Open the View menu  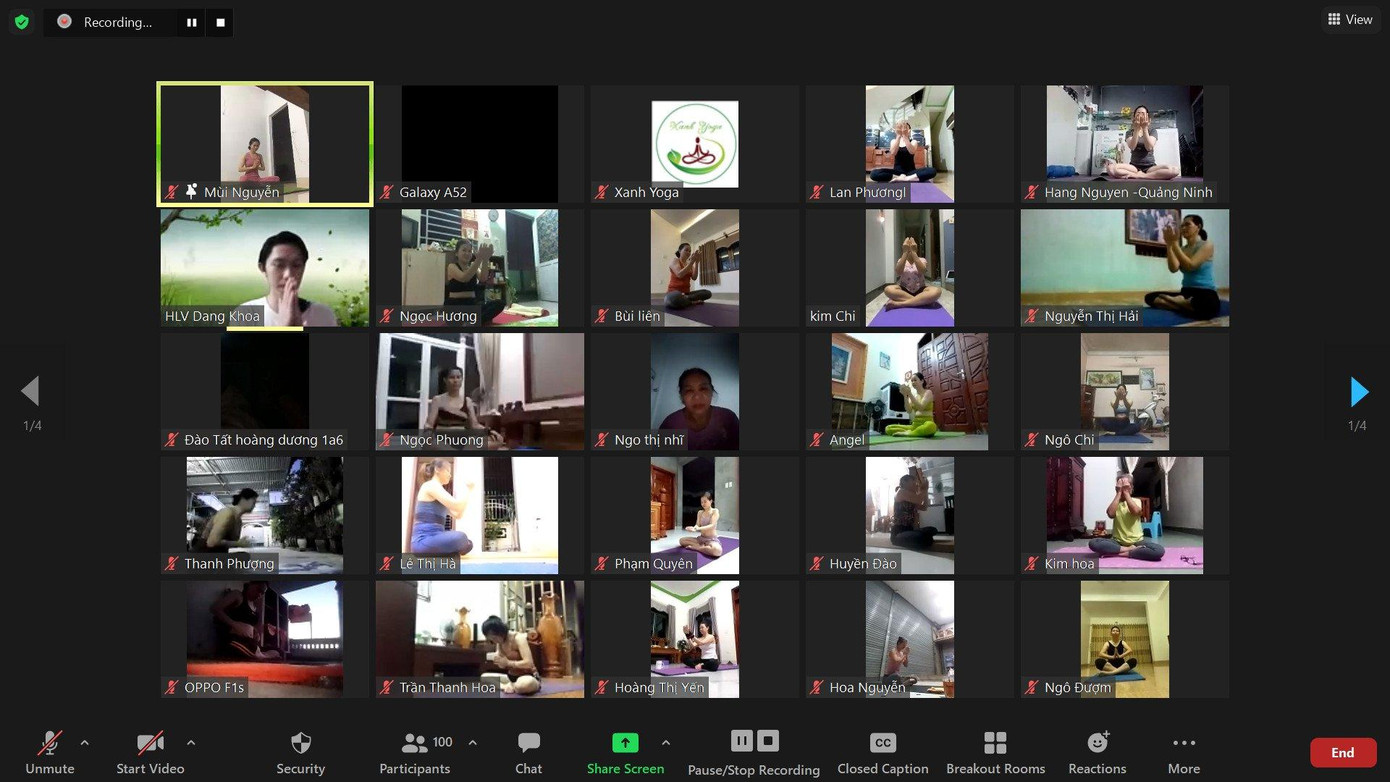coord(1350,19)
